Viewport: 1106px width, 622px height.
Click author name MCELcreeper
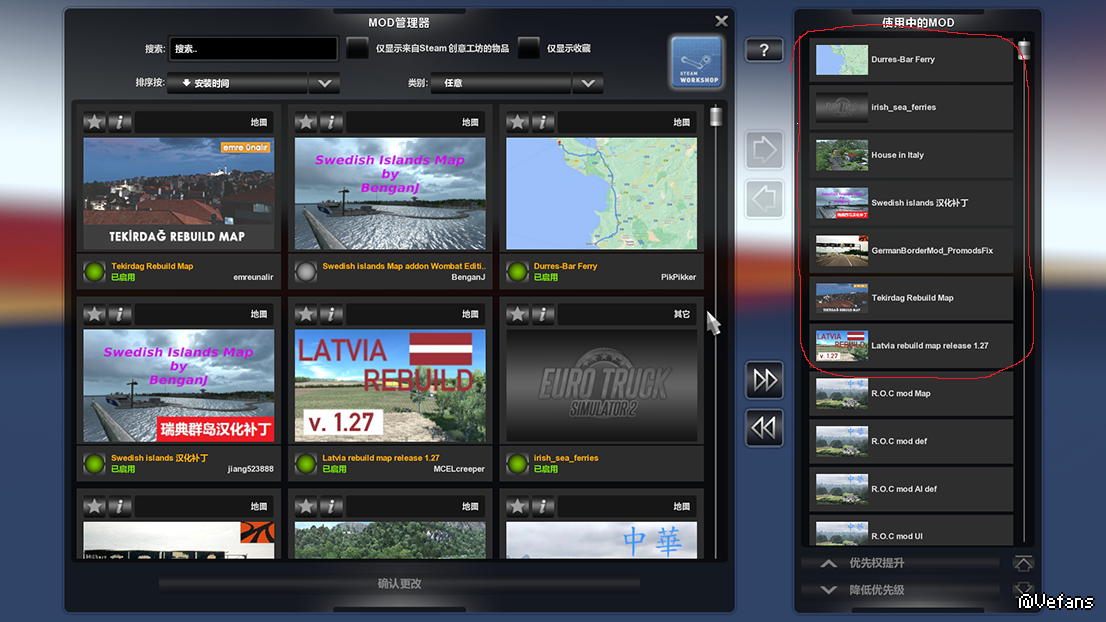(x=458, y=469)
